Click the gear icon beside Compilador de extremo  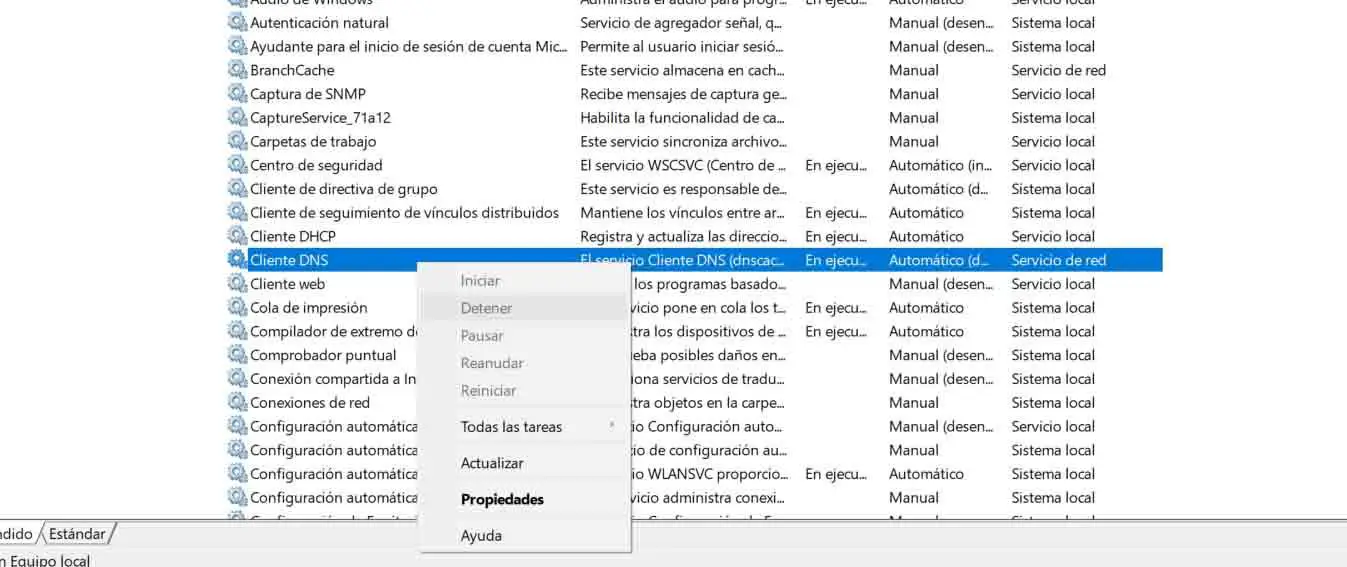coord(237,331)
